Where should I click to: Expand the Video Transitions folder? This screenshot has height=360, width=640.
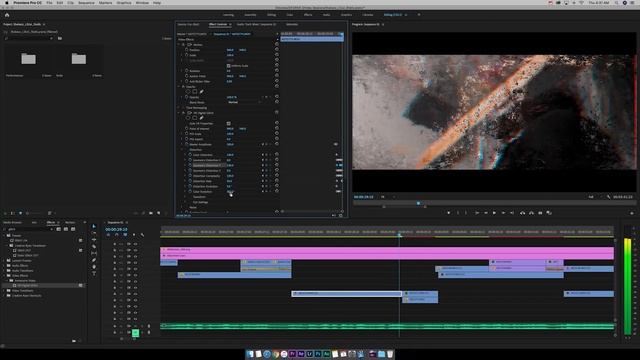[x=4, y=291]
